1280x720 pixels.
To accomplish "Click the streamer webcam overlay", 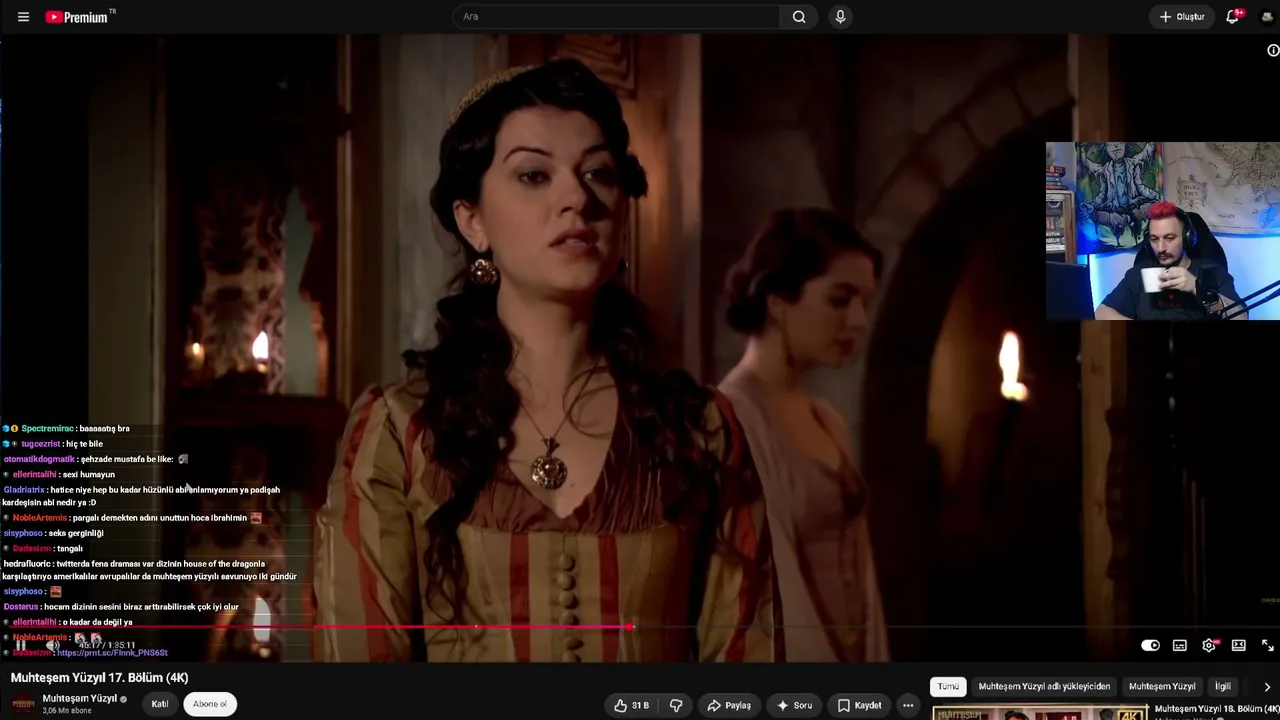I will point(1162,231).
